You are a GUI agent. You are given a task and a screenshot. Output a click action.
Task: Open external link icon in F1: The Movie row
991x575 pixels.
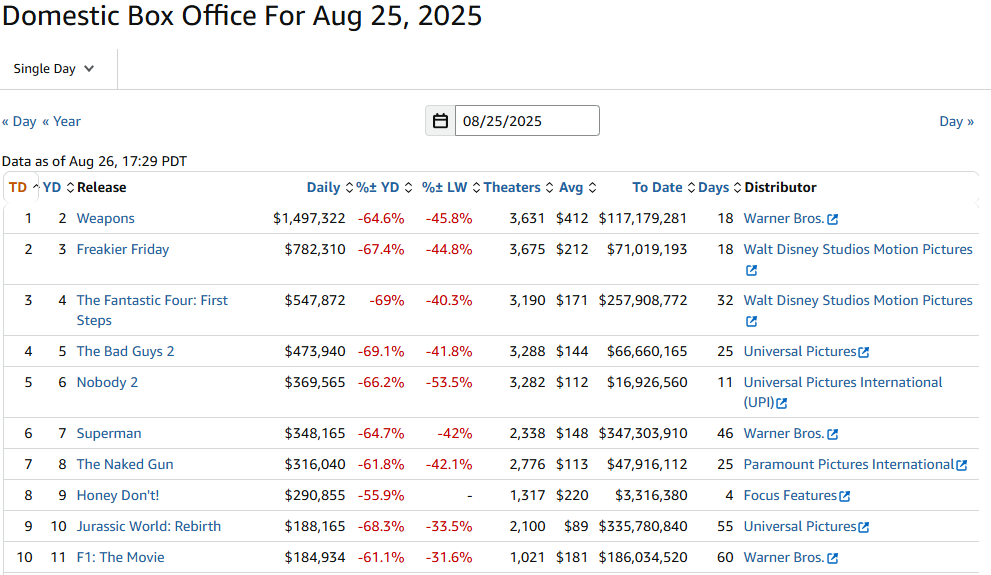click(x=833, y=558)
